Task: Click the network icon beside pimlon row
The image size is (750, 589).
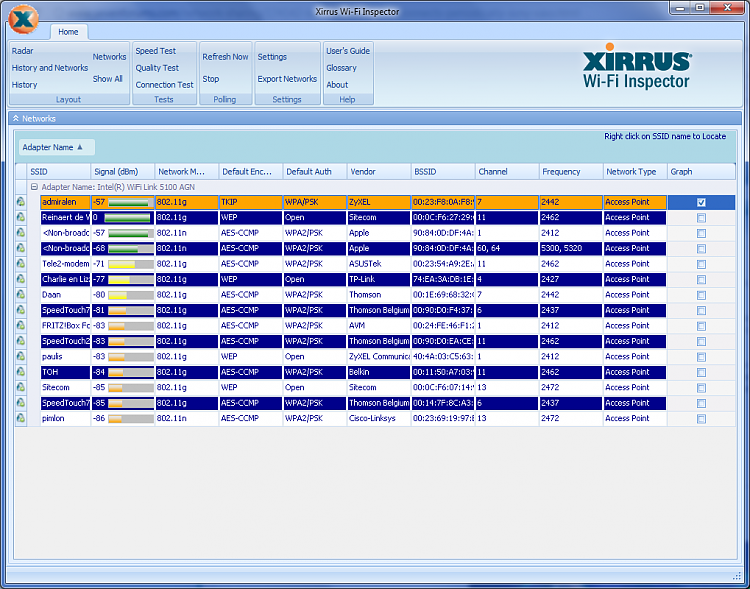Action: pyautogui.click(x=21, y=418)
